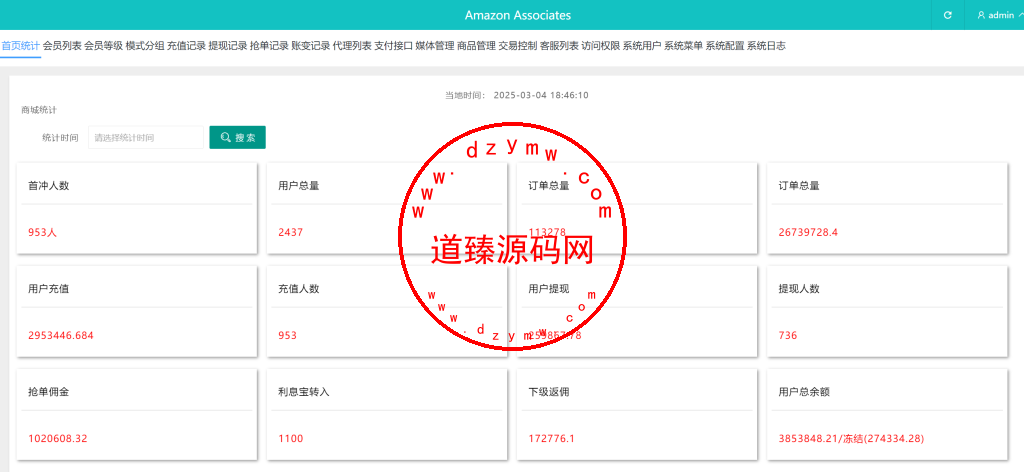Switch to the 会员等级 tab
The width and height of the screenshot is (1024, 472).
pos(103,46)
